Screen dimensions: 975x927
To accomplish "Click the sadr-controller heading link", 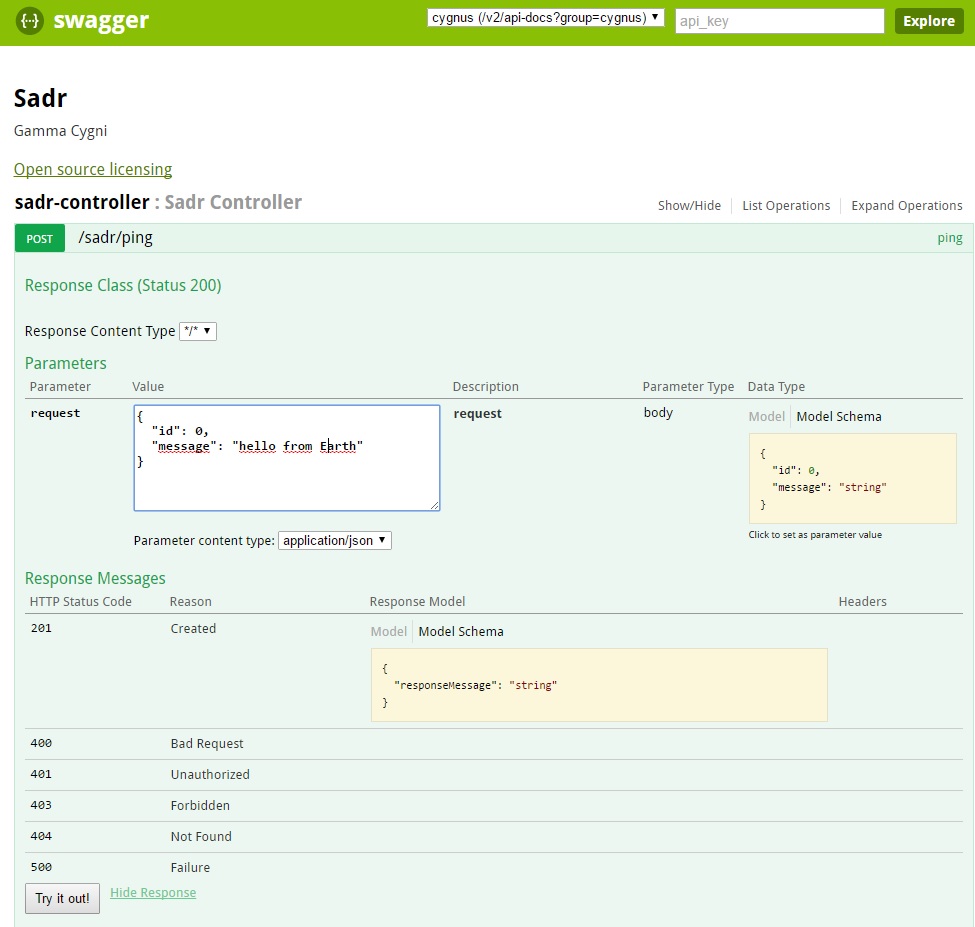I will (x=82, y=202).
